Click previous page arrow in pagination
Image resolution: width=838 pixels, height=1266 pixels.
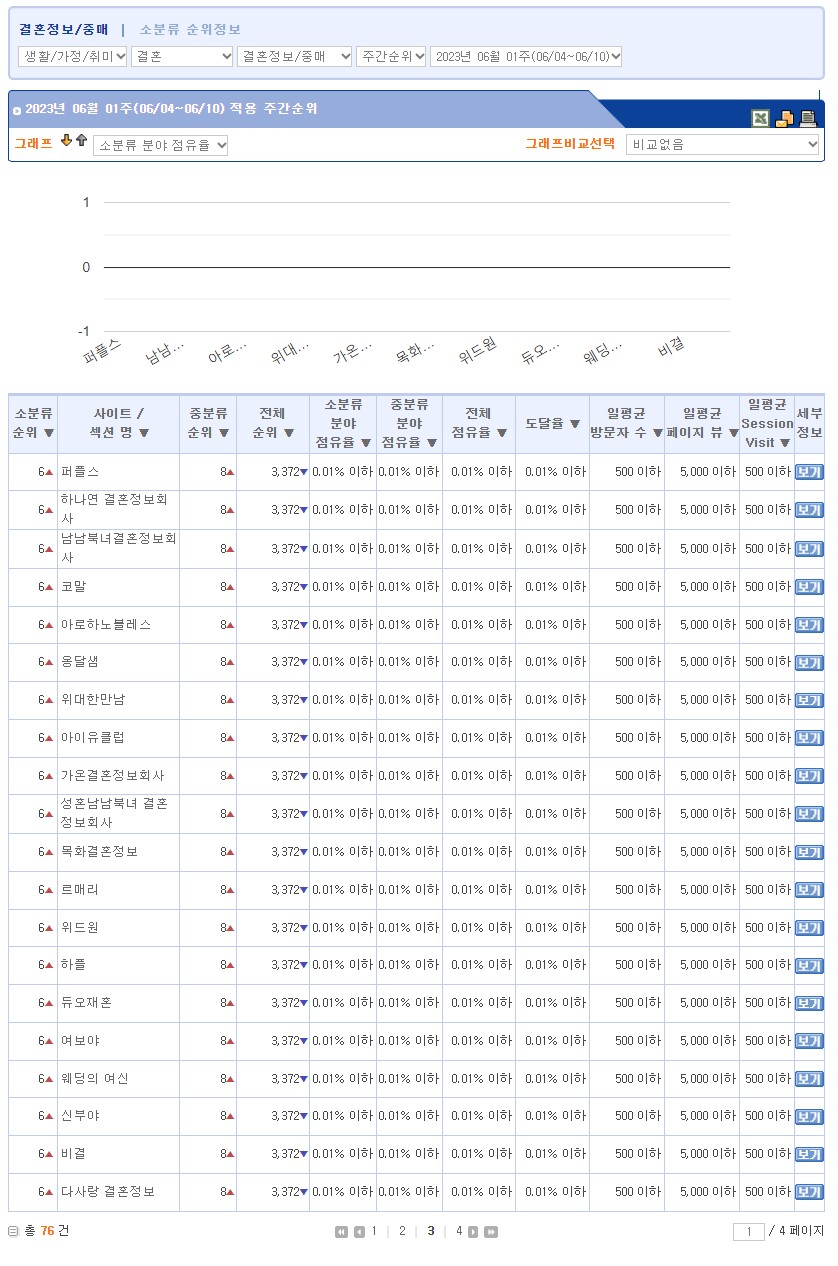(359, 1232)
